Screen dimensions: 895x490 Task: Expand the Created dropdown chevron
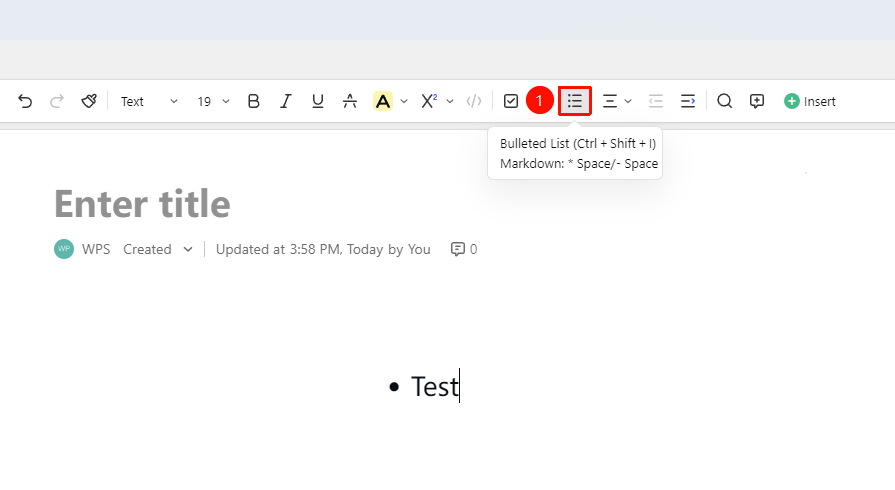point(188,250)
